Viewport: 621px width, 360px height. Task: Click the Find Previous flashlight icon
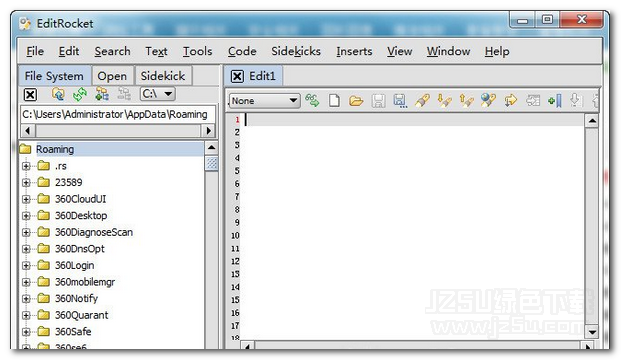pyautogui.click(x=467, y=101)
